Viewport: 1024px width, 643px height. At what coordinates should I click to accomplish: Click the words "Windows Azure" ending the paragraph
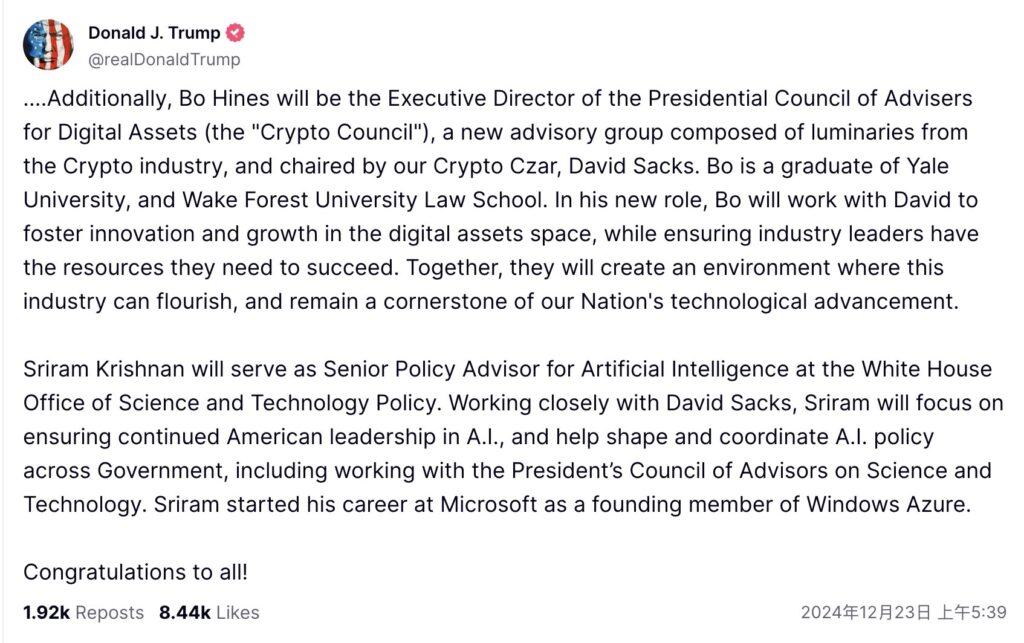coord(887,505)
